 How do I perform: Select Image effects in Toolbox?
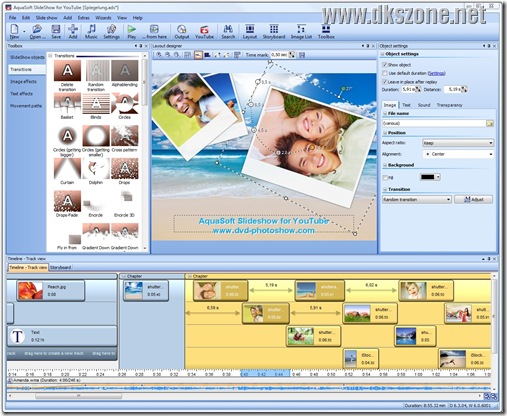23,82
